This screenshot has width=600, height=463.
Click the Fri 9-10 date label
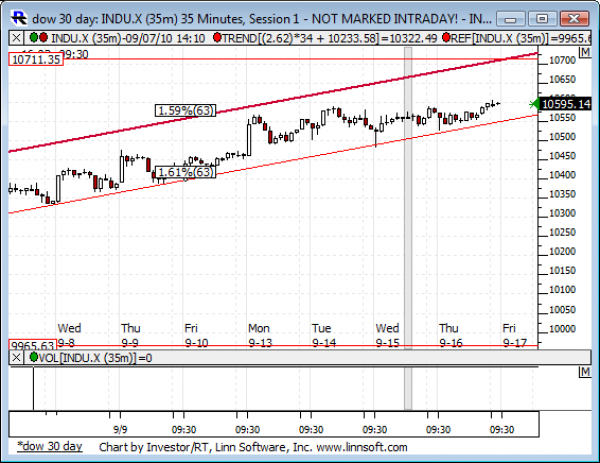pos(196,335)
